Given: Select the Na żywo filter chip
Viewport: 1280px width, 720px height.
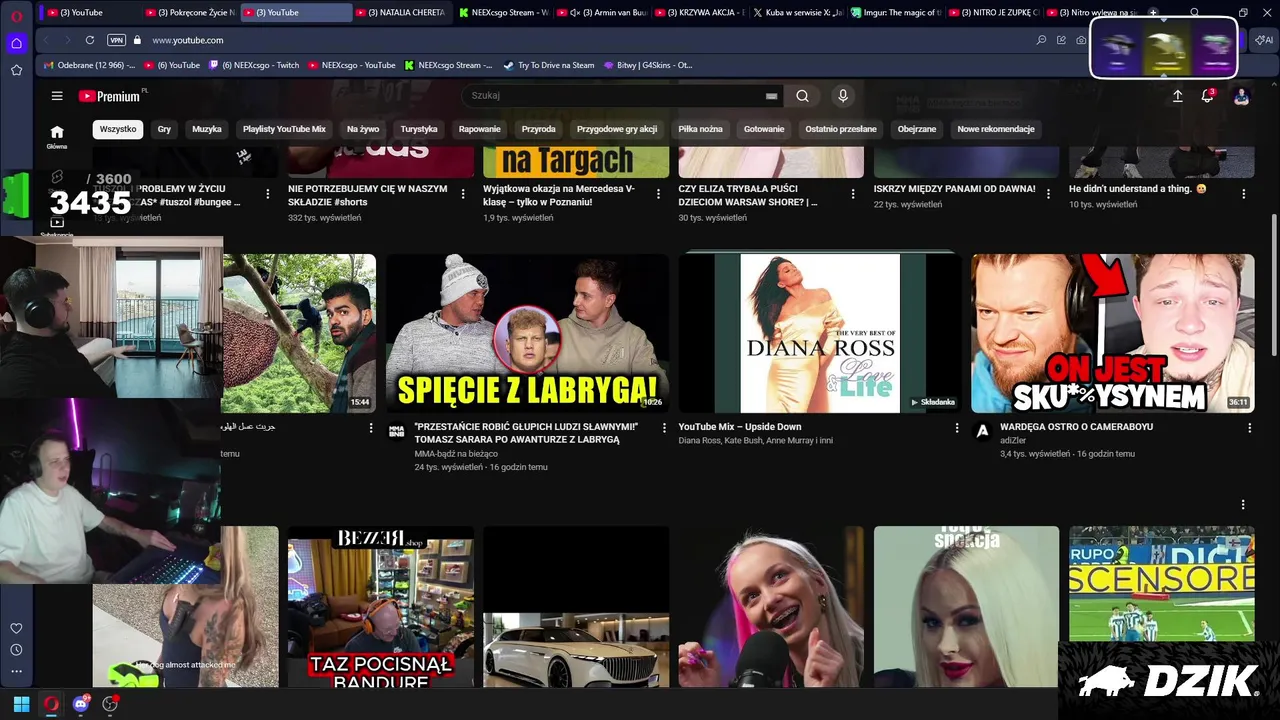Looking at the screenshot, I should pyautogui.click(x=363, y=129).
